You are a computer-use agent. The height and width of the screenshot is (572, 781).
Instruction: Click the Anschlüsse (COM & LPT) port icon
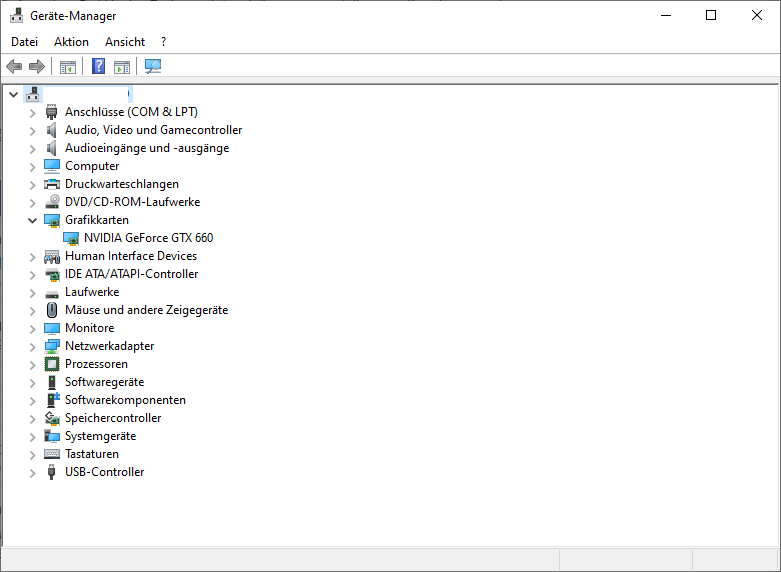(51, 112)
